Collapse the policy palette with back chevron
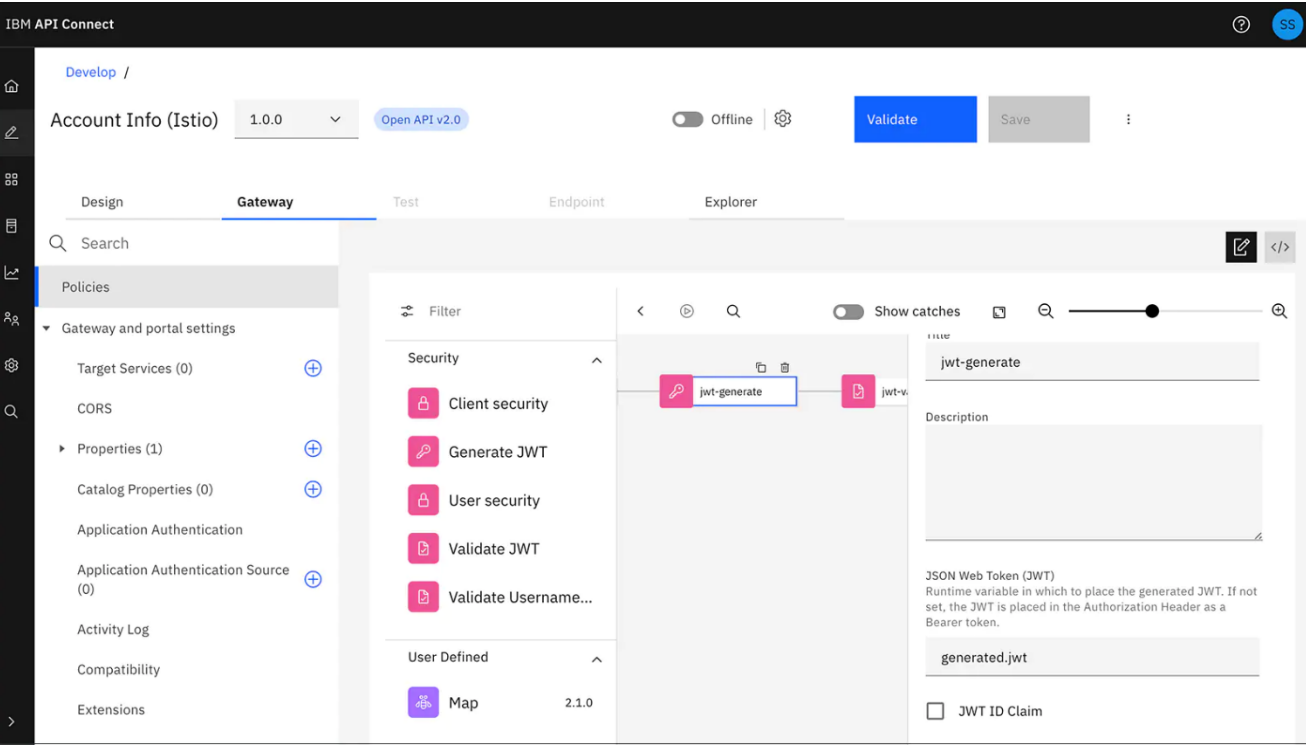1306x754 pixels. click(x=641, y=311)
